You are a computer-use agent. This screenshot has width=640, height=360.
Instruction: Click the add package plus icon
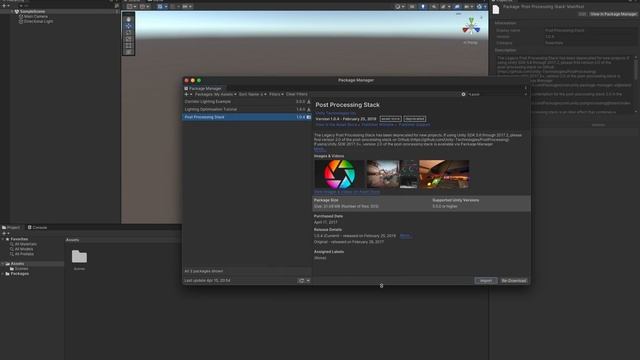point(187,94)
